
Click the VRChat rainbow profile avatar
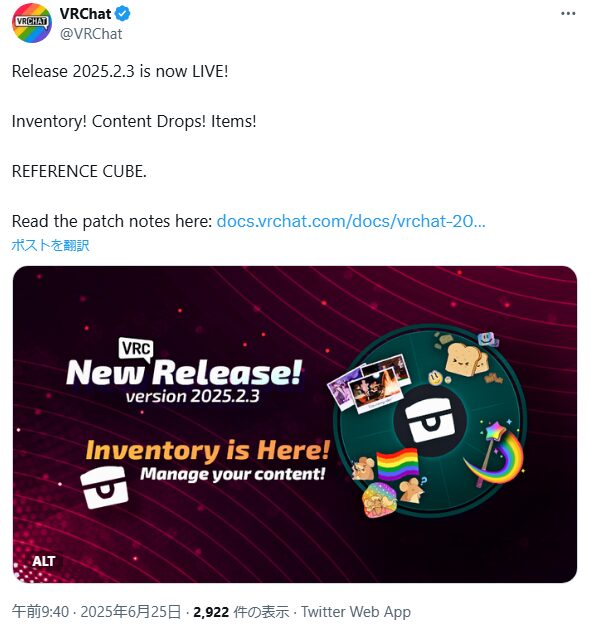[32, 23]
